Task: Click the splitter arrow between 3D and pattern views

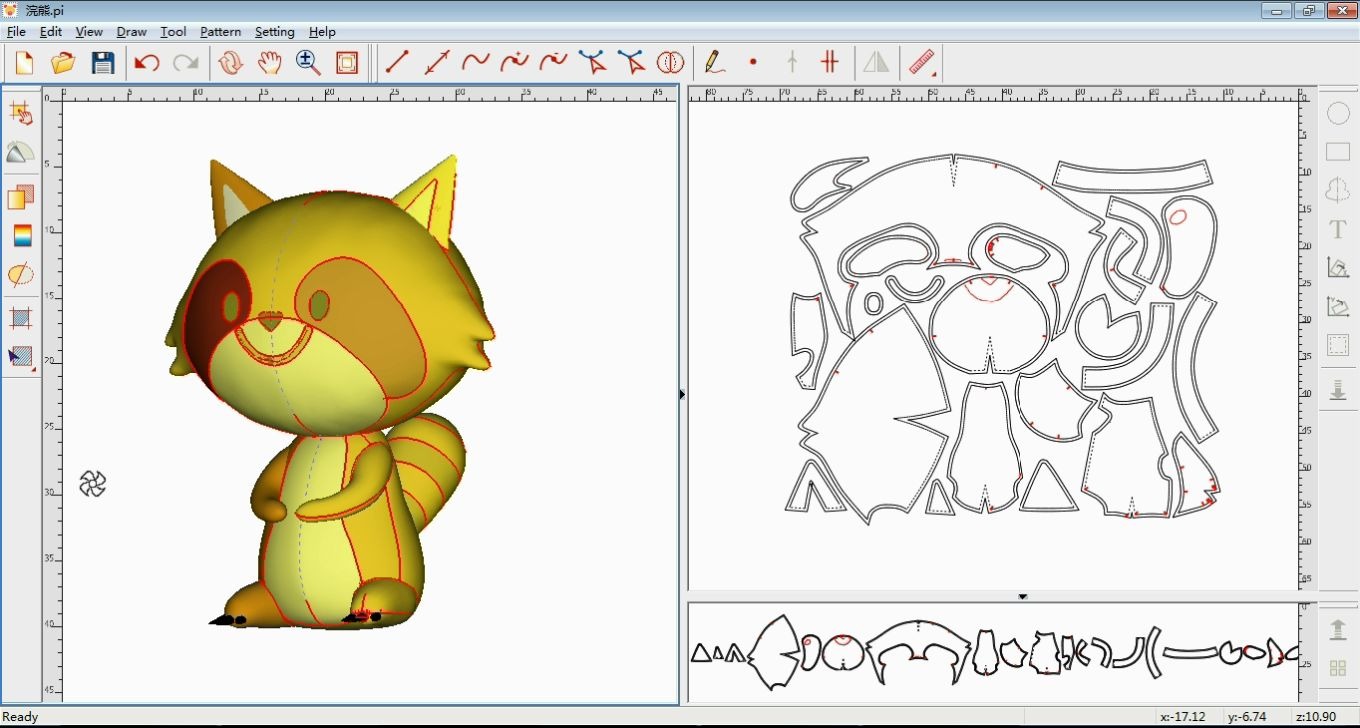Action: pos(683,395)
